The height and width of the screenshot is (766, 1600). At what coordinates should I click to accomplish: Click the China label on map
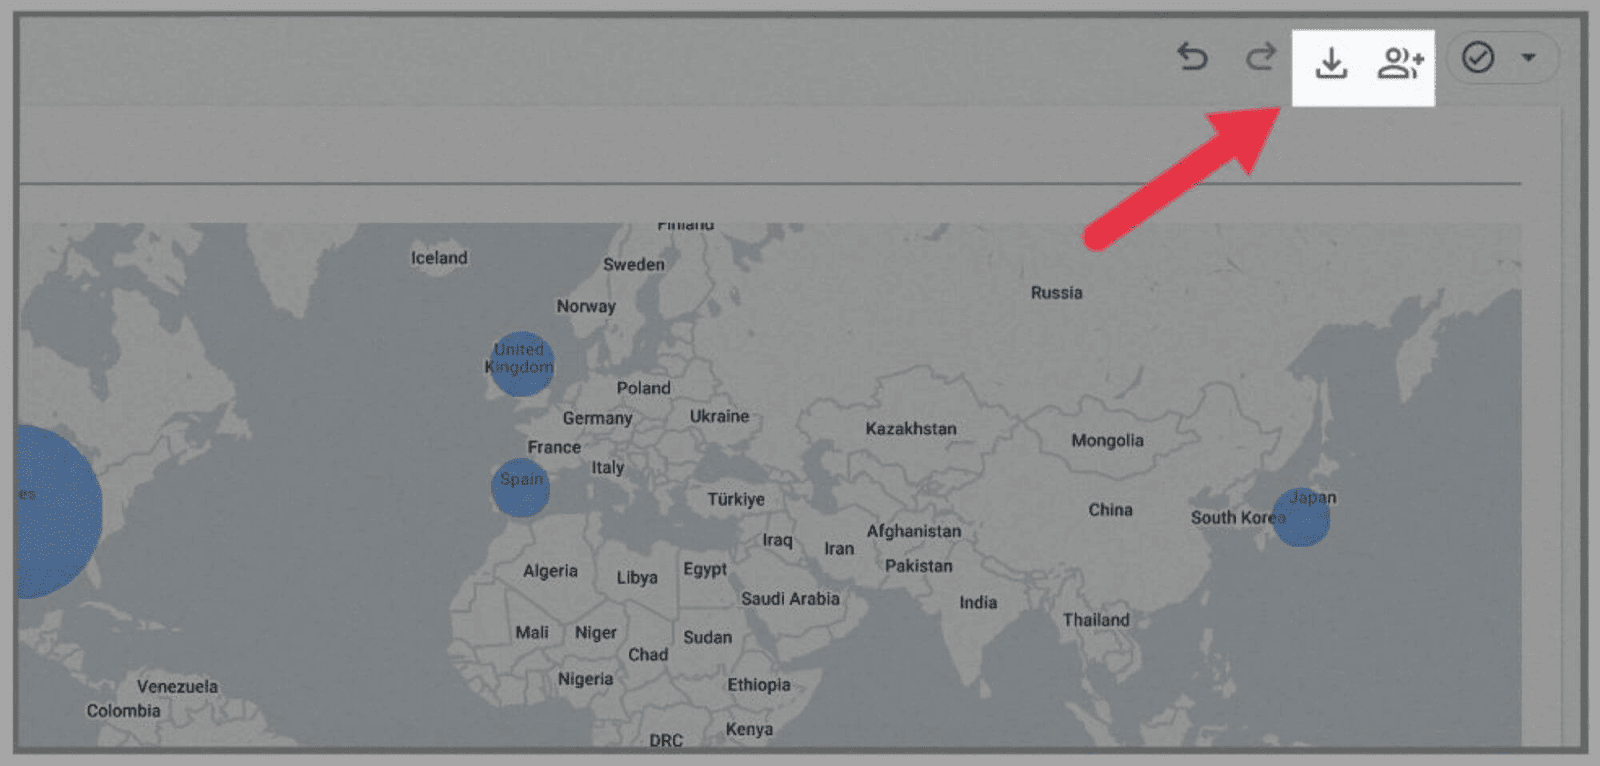click(x=1110, y=510)
